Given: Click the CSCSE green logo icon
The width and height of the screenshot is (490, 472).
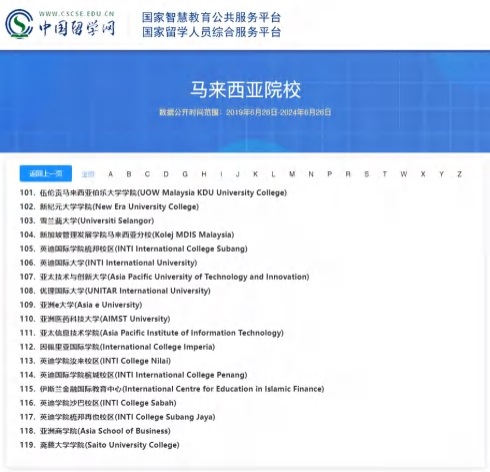Looking at the screenshot, I should [x=19, y=24].
